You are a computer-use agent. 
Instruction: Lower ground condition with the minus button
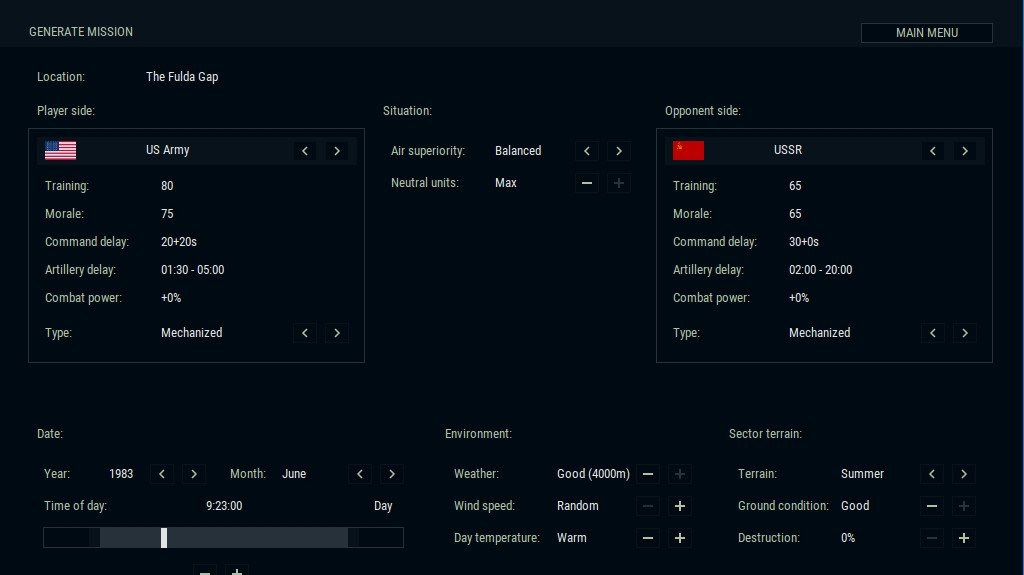pyautogui.click(x=932, y=506)
